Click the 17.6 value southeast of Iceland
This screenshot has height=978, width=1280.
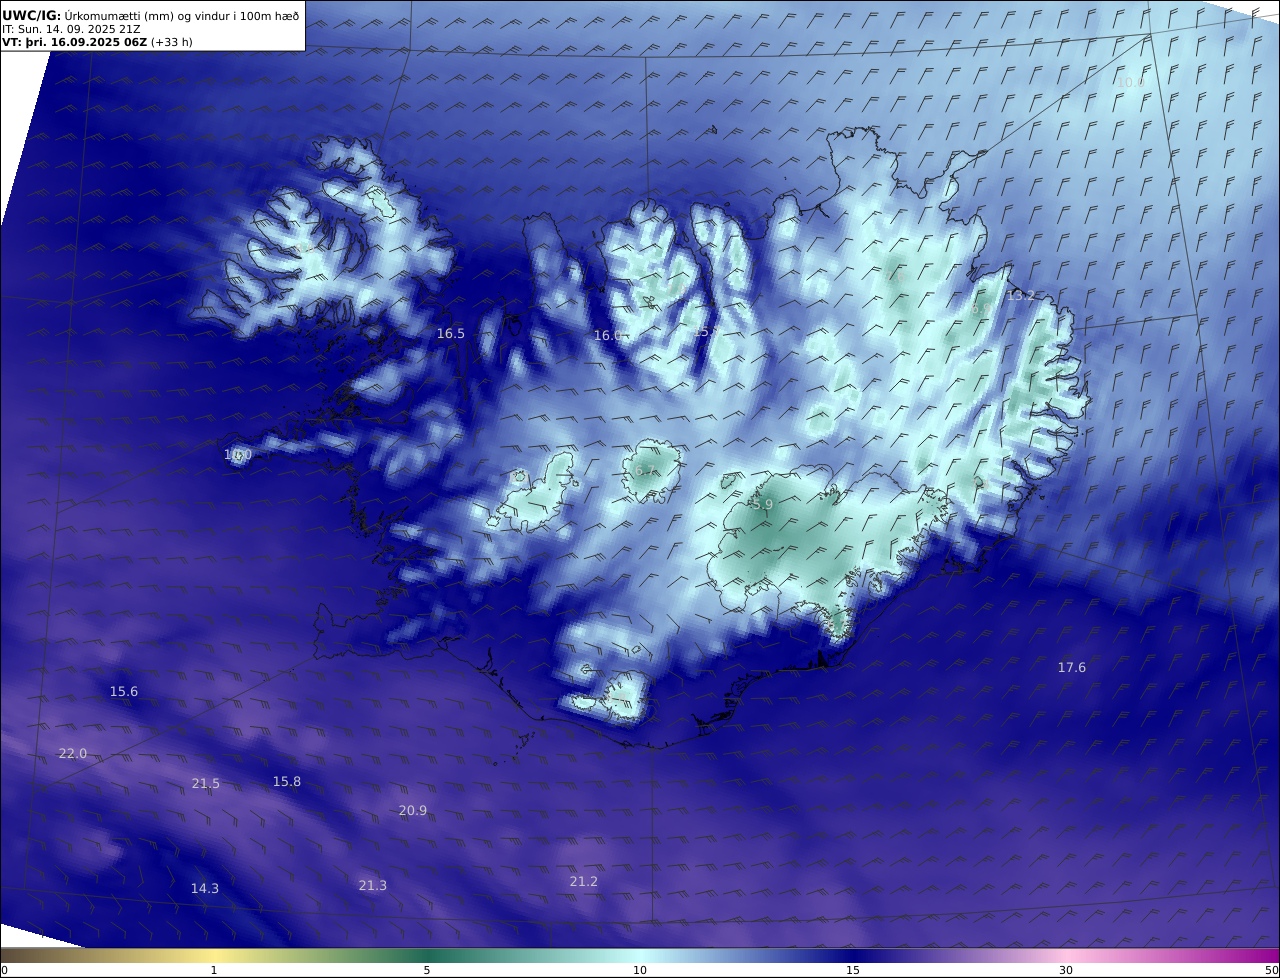[1072, 668]
